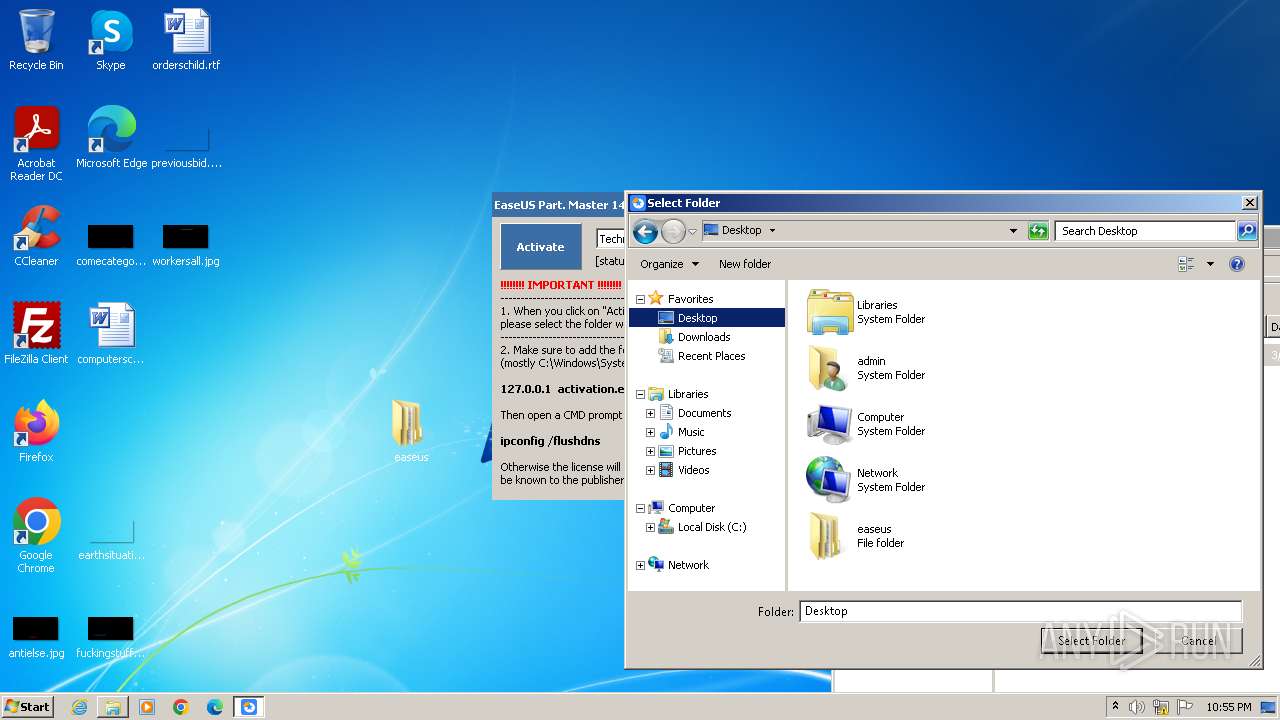Viewport: 1280px width, 720px height.
Task: Collapse the Computer tree group
Action: [640, 508]
